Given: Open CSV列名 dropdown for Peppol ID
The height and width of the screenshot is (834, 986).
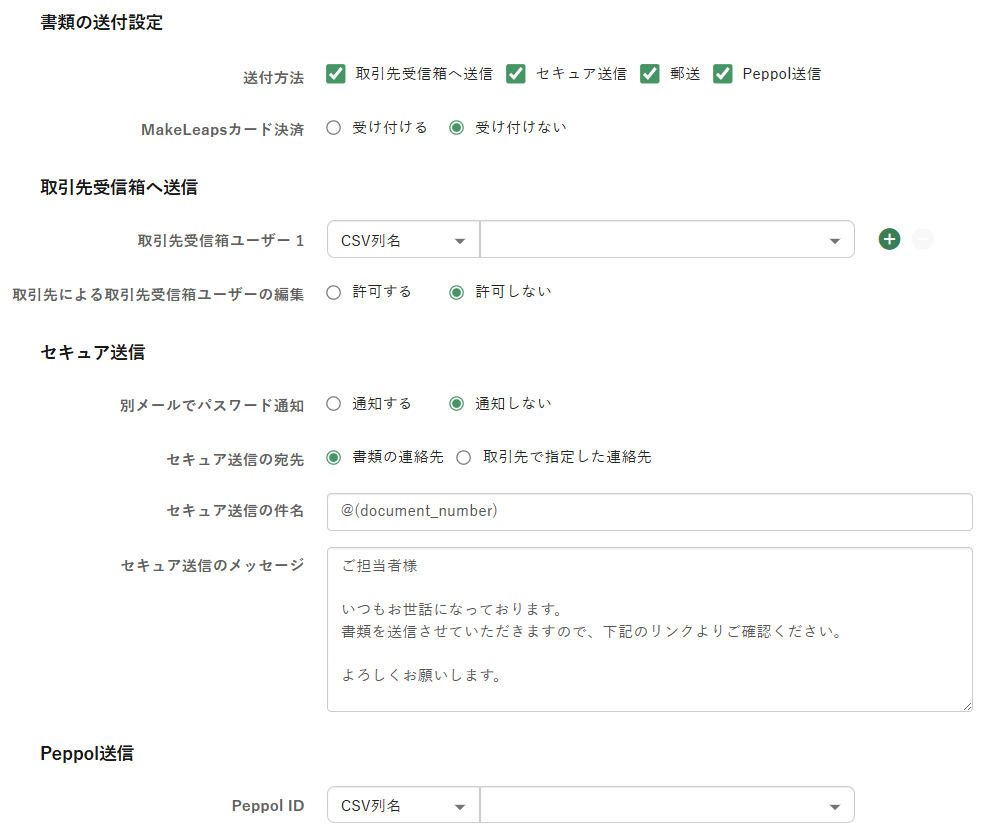Looking at the screenshot, I should coord(403,806).
